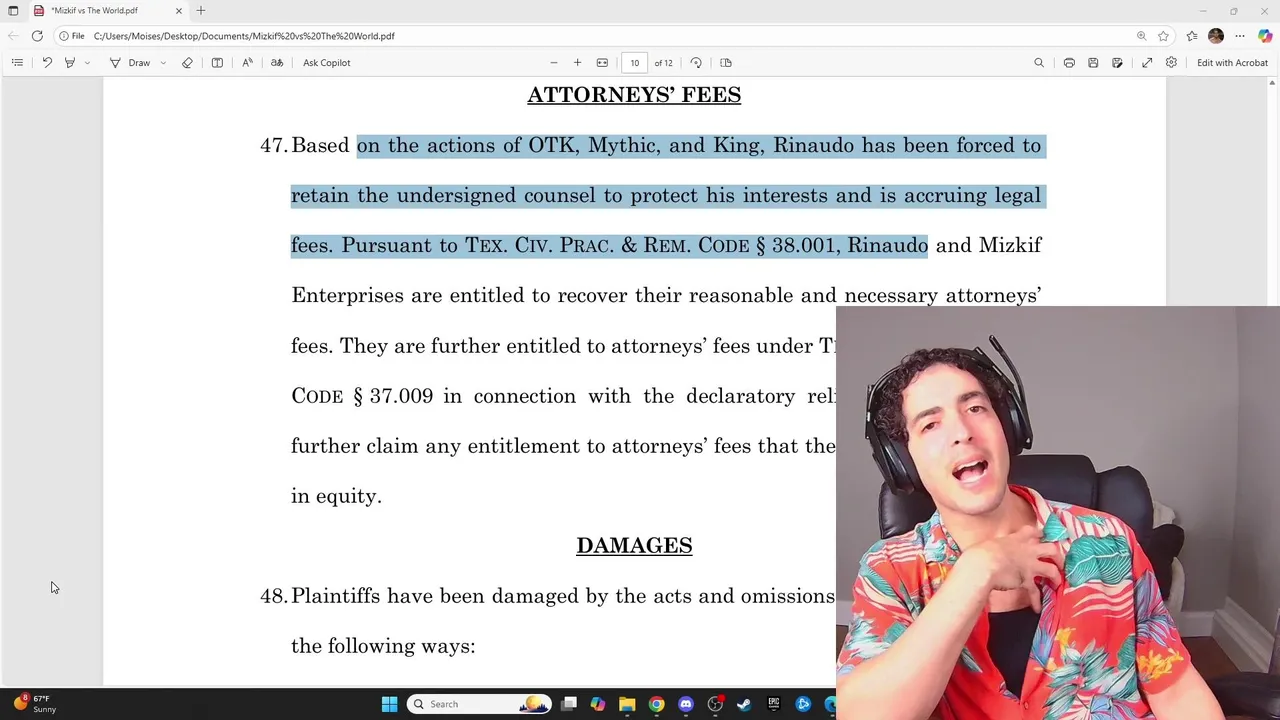Open the weather widget showing 67°F Sunny

[x=35, y=704]
